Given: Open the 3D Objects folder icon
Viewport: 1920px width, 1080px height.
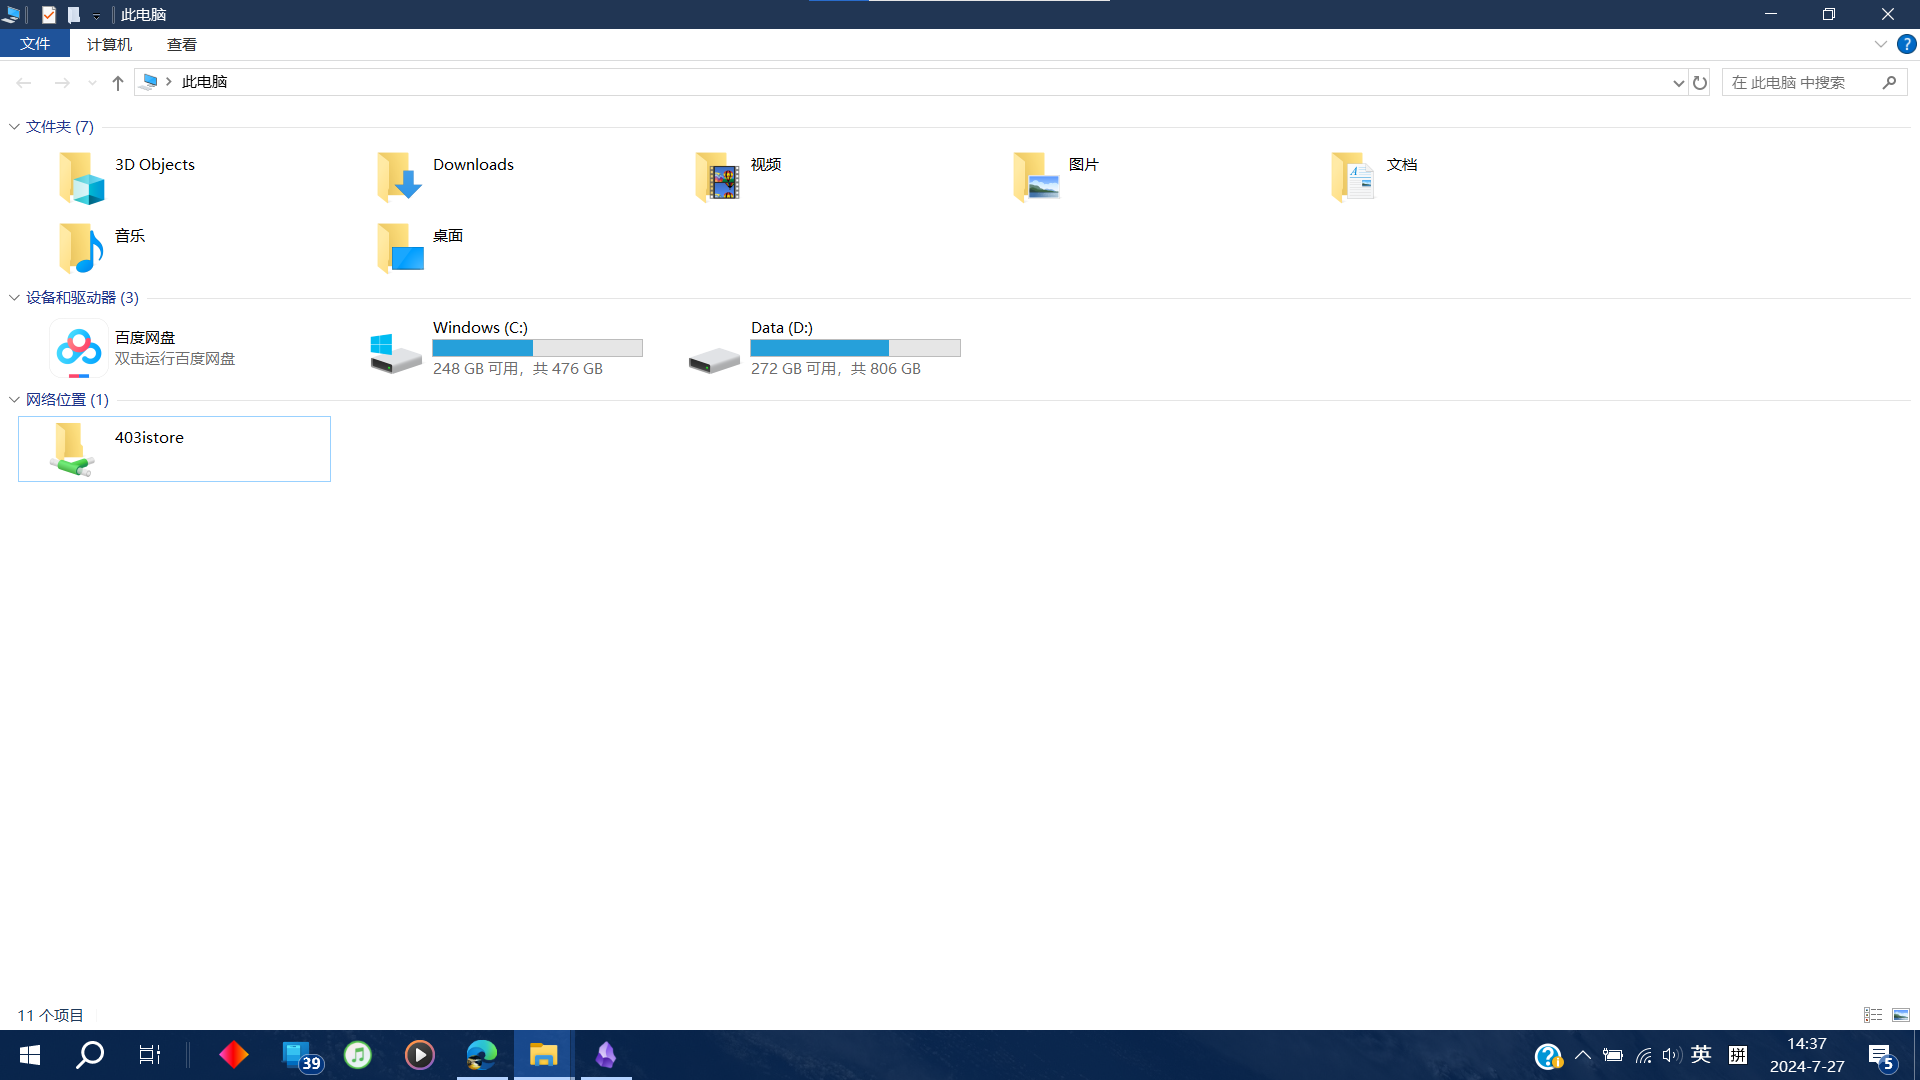Looking at the screenshot, I should click(x=82, y=178).
